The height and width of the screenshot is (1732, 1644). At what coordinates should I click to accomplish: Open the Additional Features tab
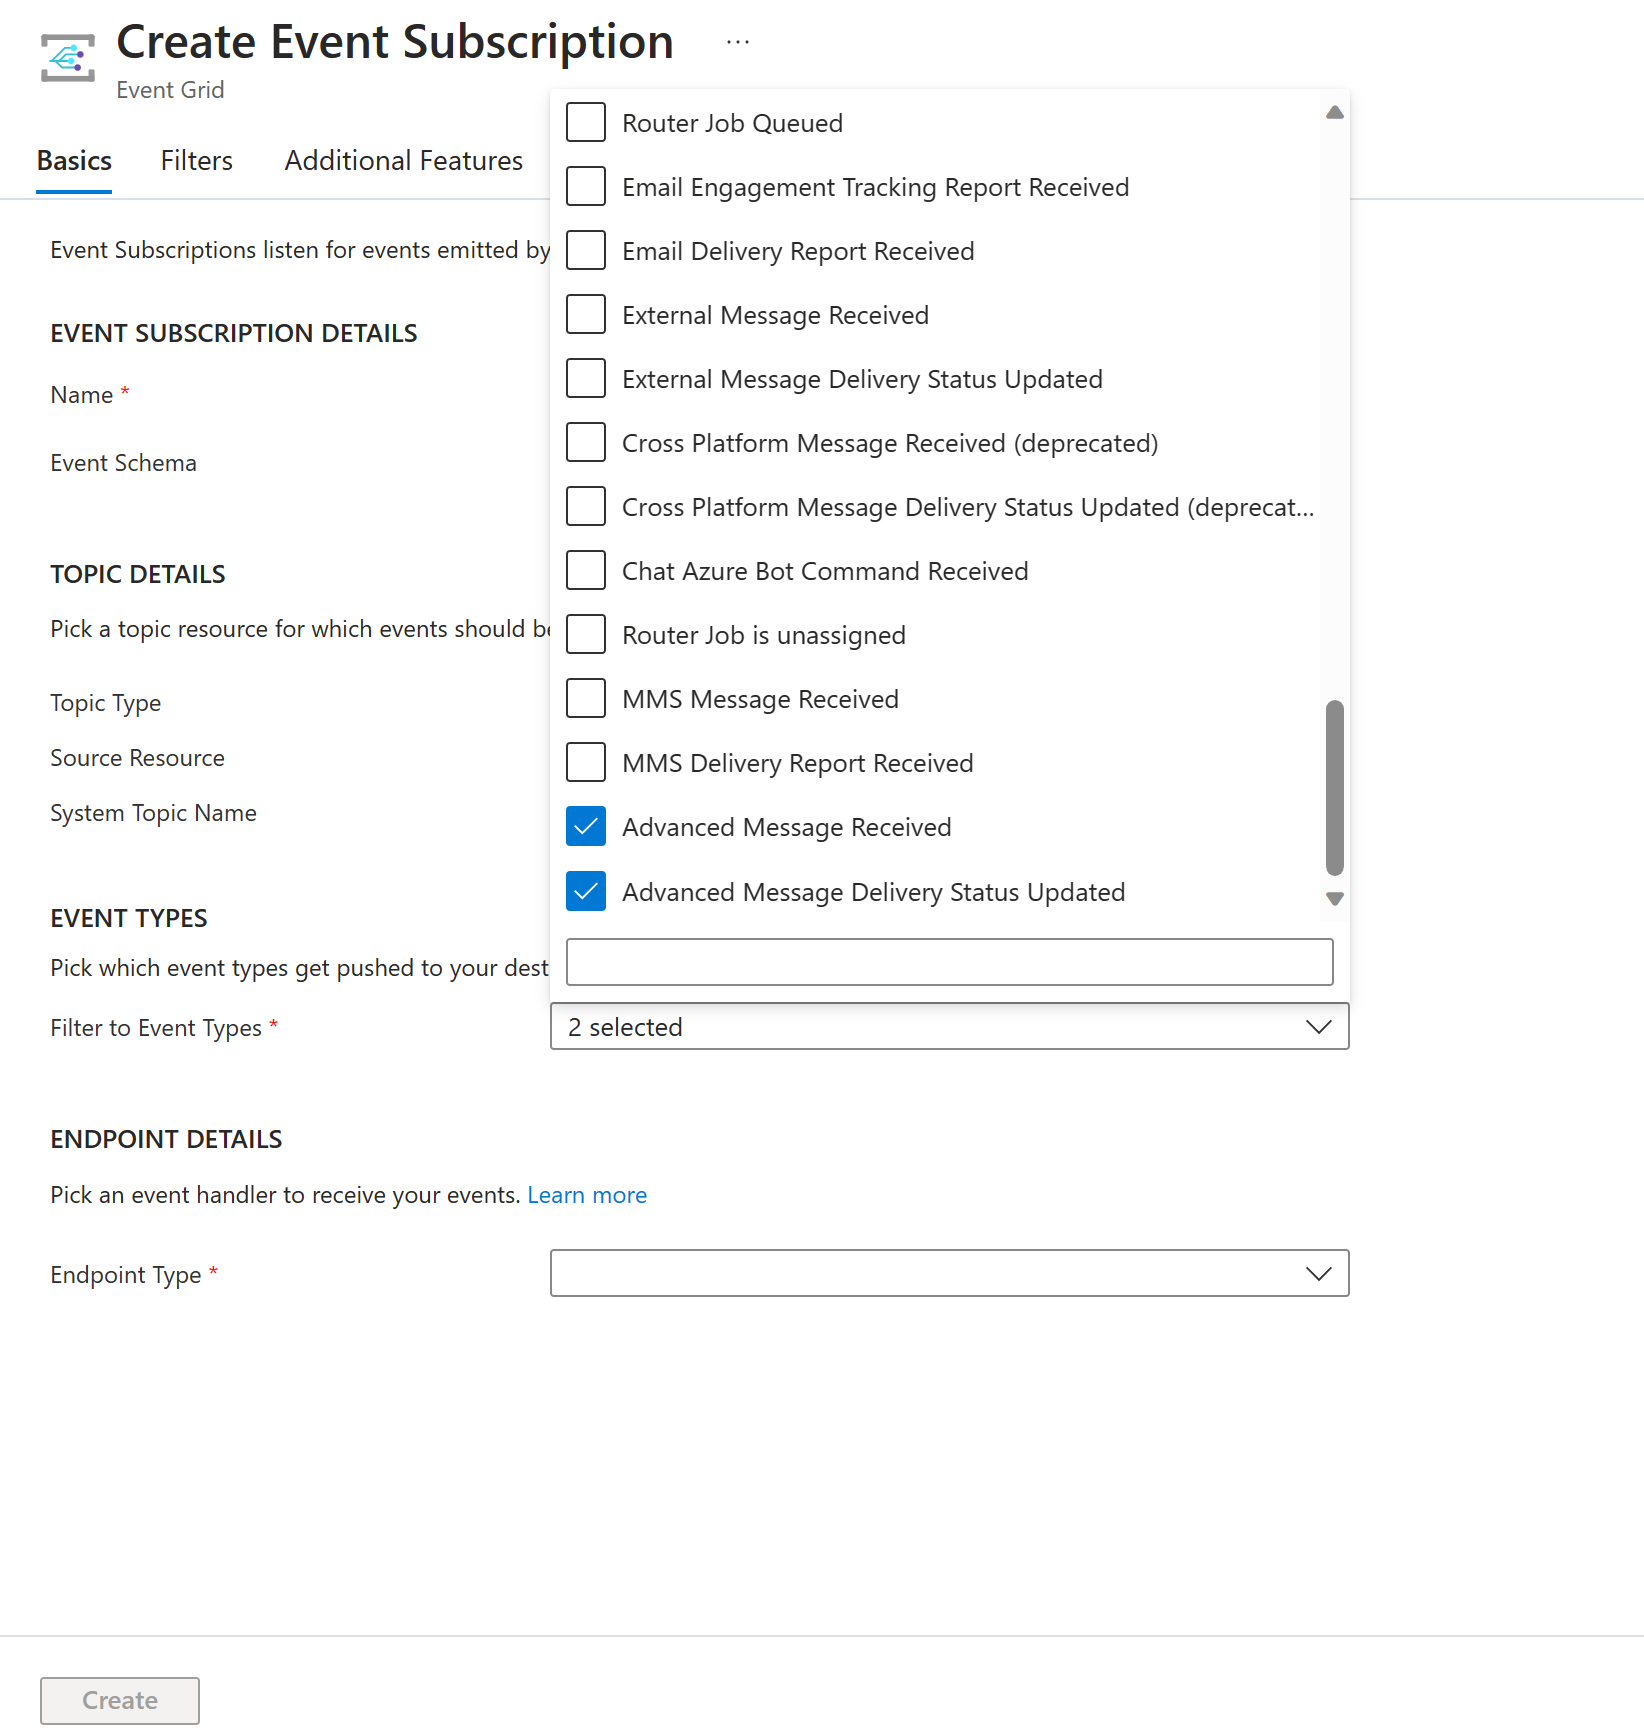coord(404,161)
